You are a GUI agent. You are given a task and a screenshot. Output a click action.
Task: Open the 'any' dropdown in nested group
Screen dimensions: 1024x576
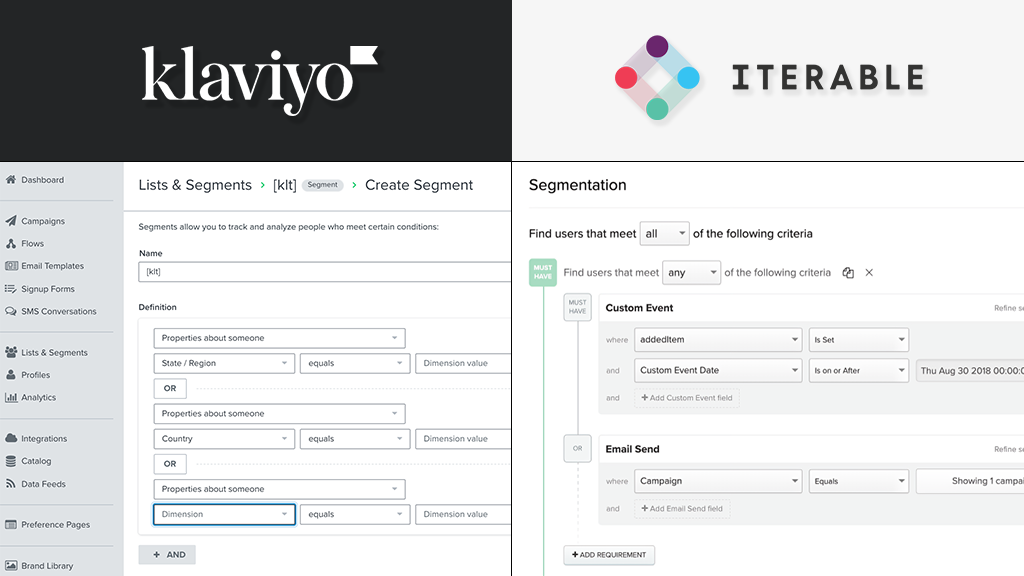691,272
